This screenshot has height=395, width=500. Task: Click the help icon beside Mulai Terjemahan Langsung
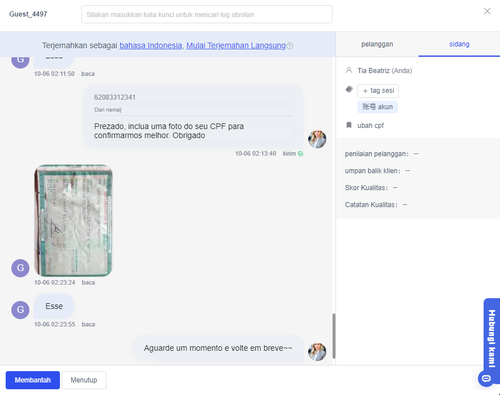(x=290, y=46)
